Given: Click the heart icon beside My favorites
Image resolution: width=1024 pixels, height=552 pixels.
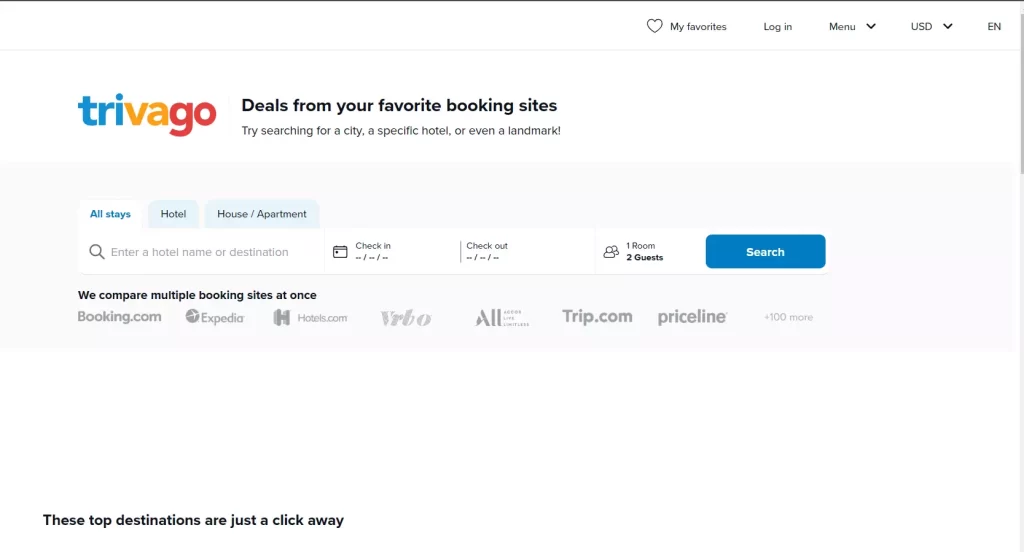Looking at the screenshot, I should coord(654,26).
